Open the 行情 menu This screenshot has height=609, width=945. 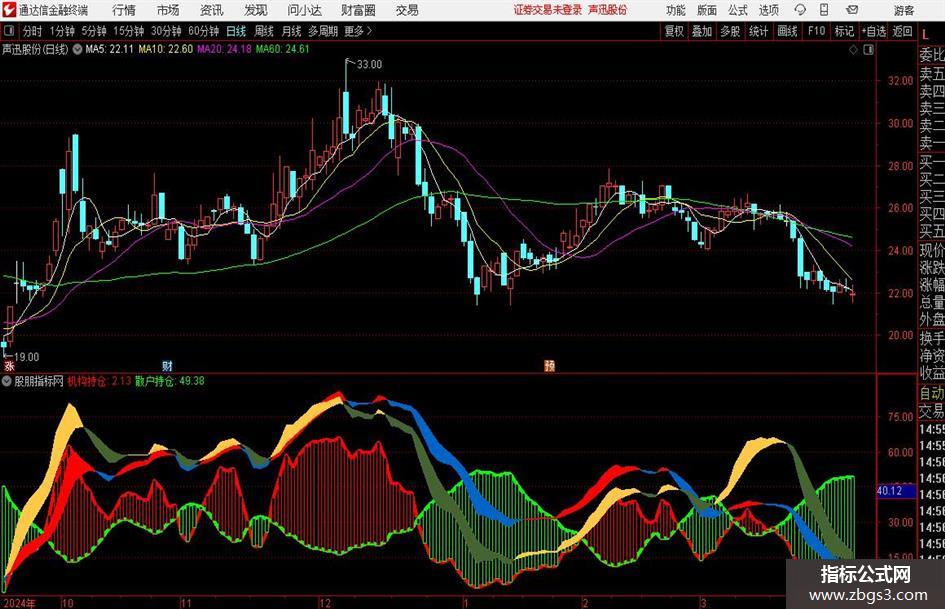124,10
